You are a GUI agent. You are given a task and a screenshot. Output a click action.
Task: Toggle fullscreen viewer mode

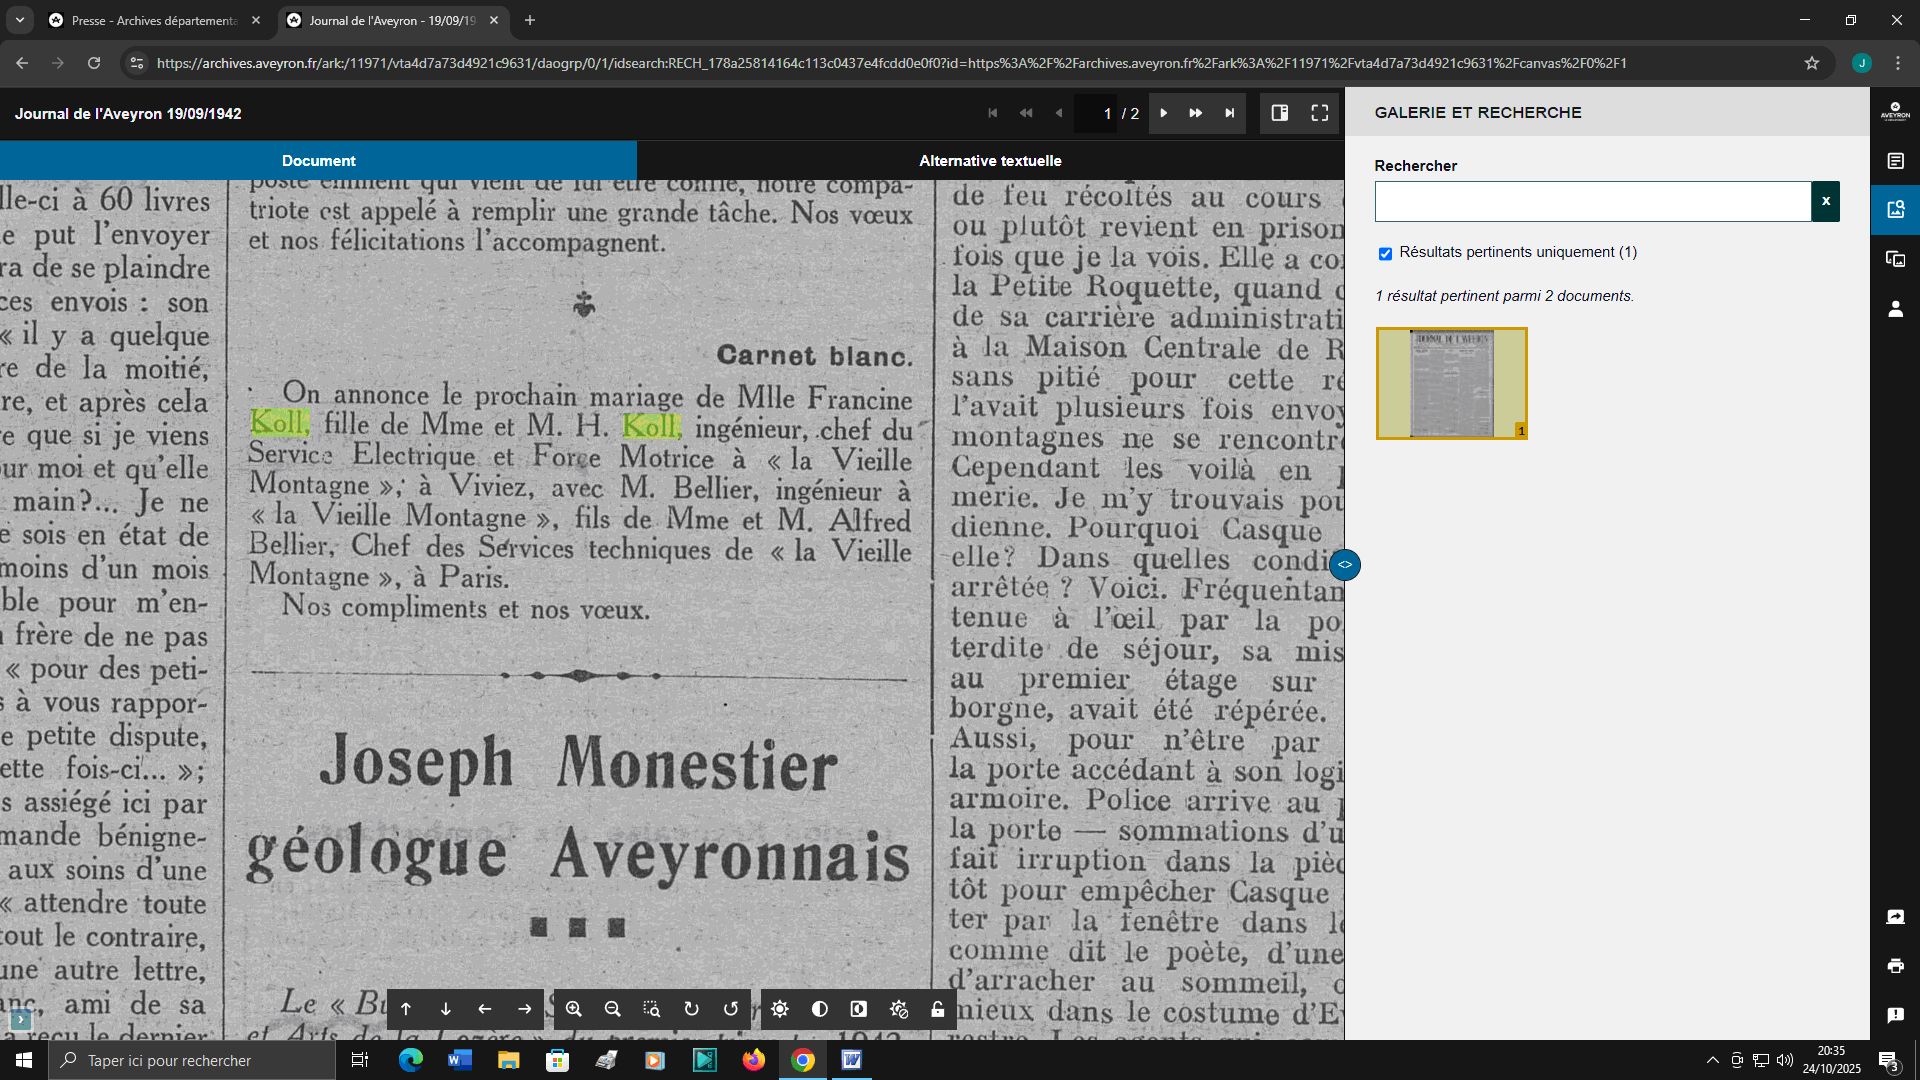pos(1320,113)
